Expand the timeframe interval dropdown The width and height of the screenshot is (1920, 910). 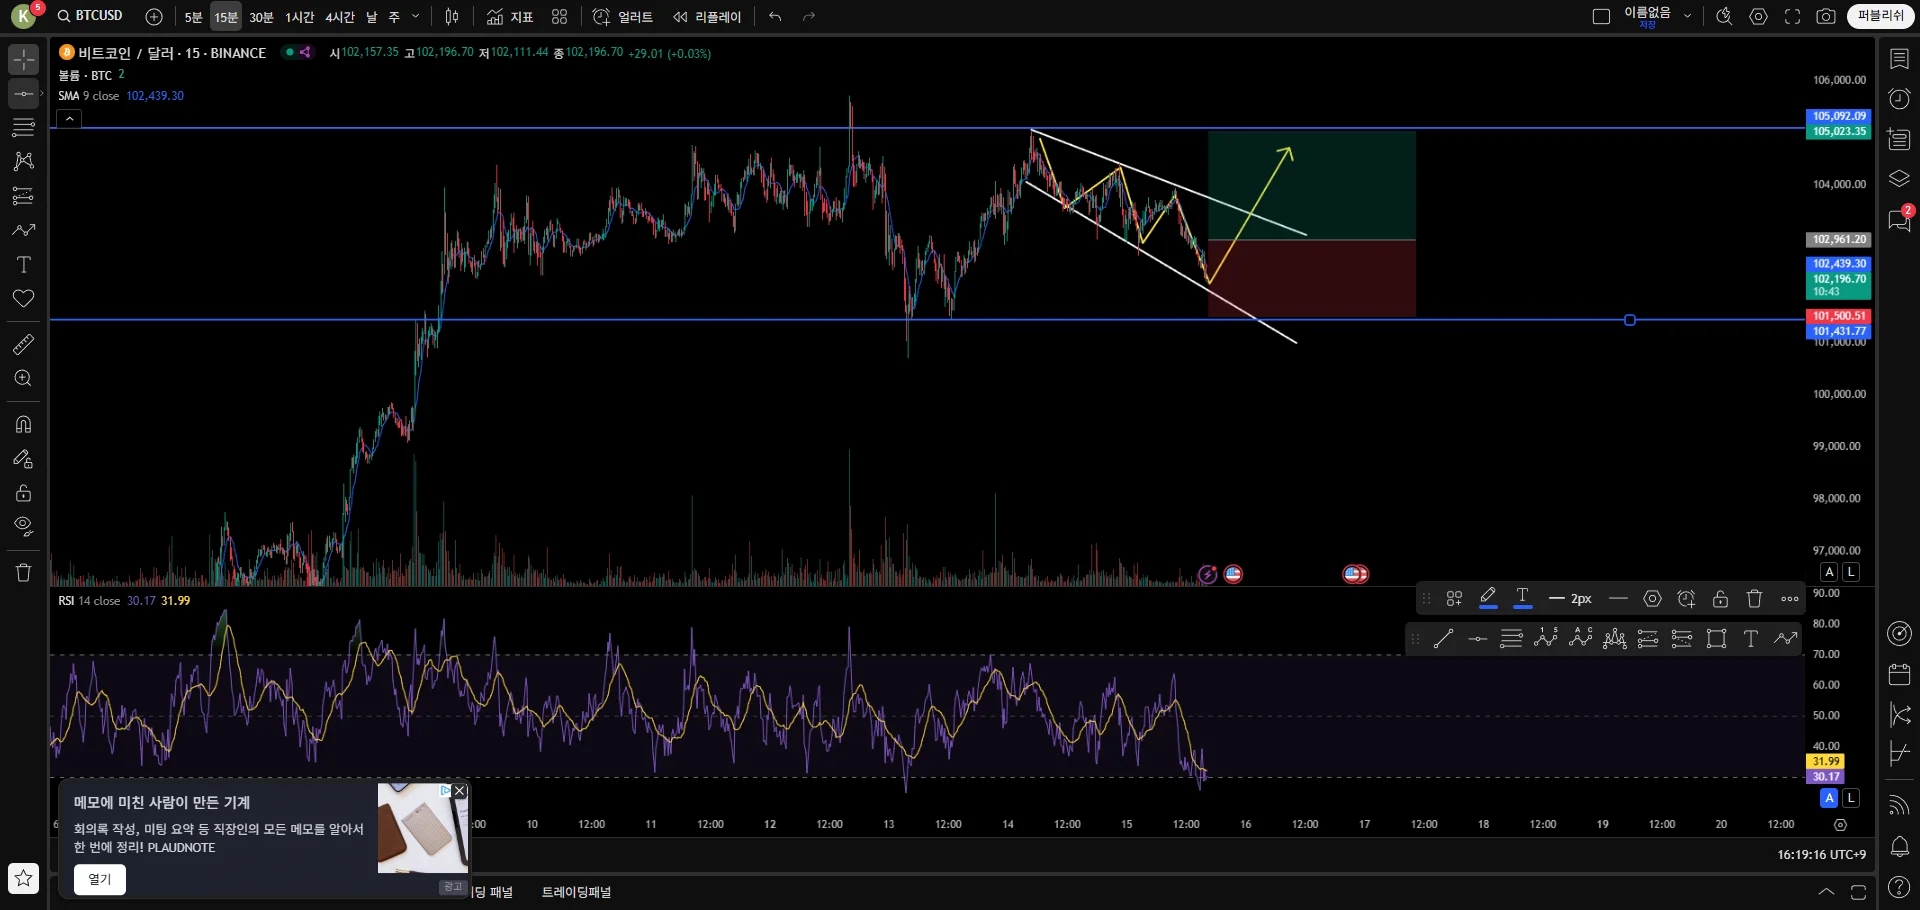pos(416,17)
